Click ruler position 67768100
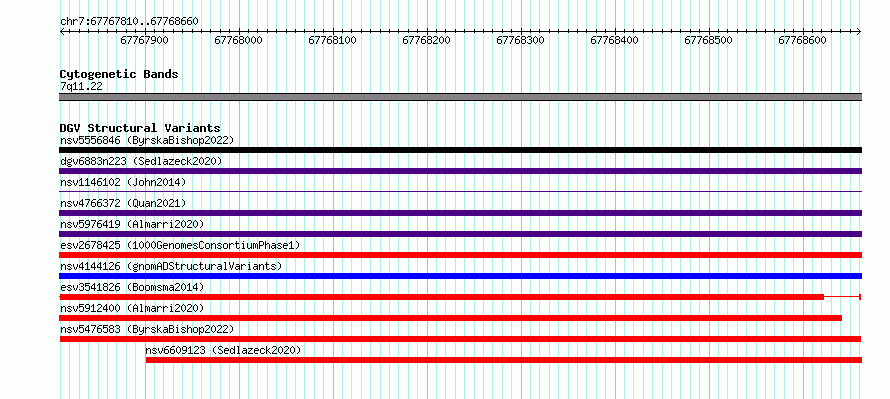 (x=333, y=40)
